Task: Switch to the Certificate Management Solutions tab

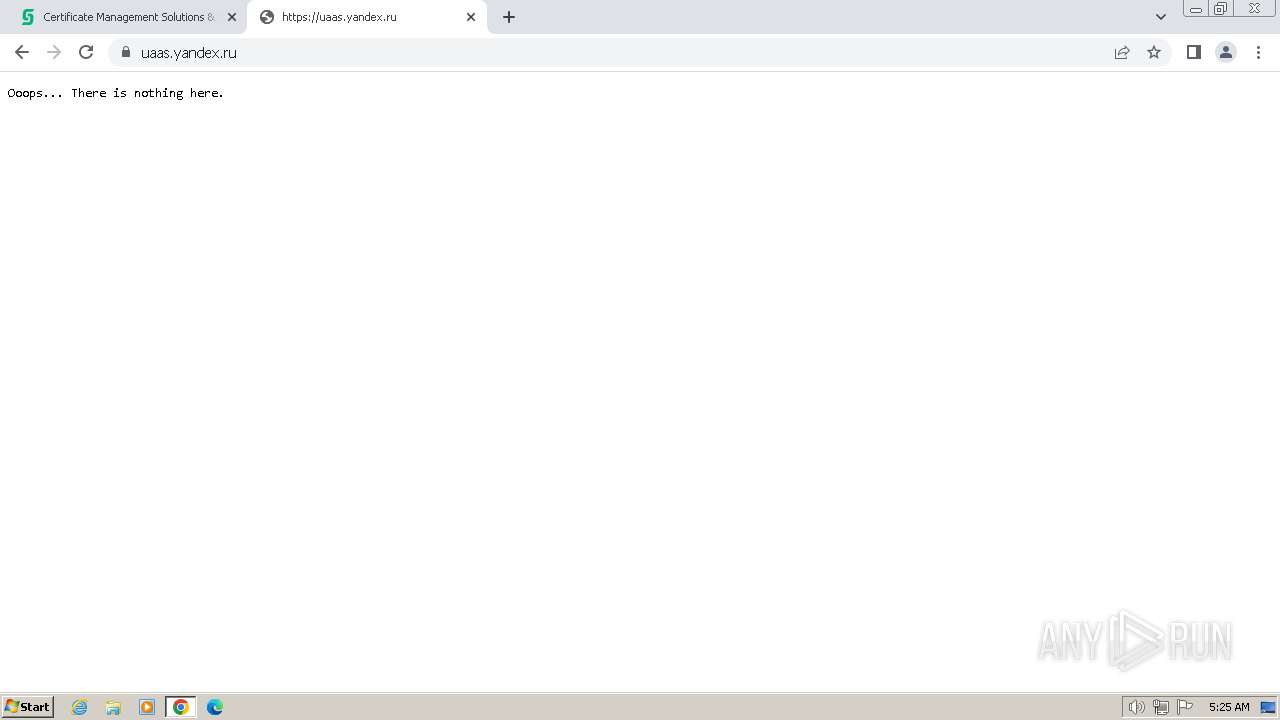Action: coord(128,17)
